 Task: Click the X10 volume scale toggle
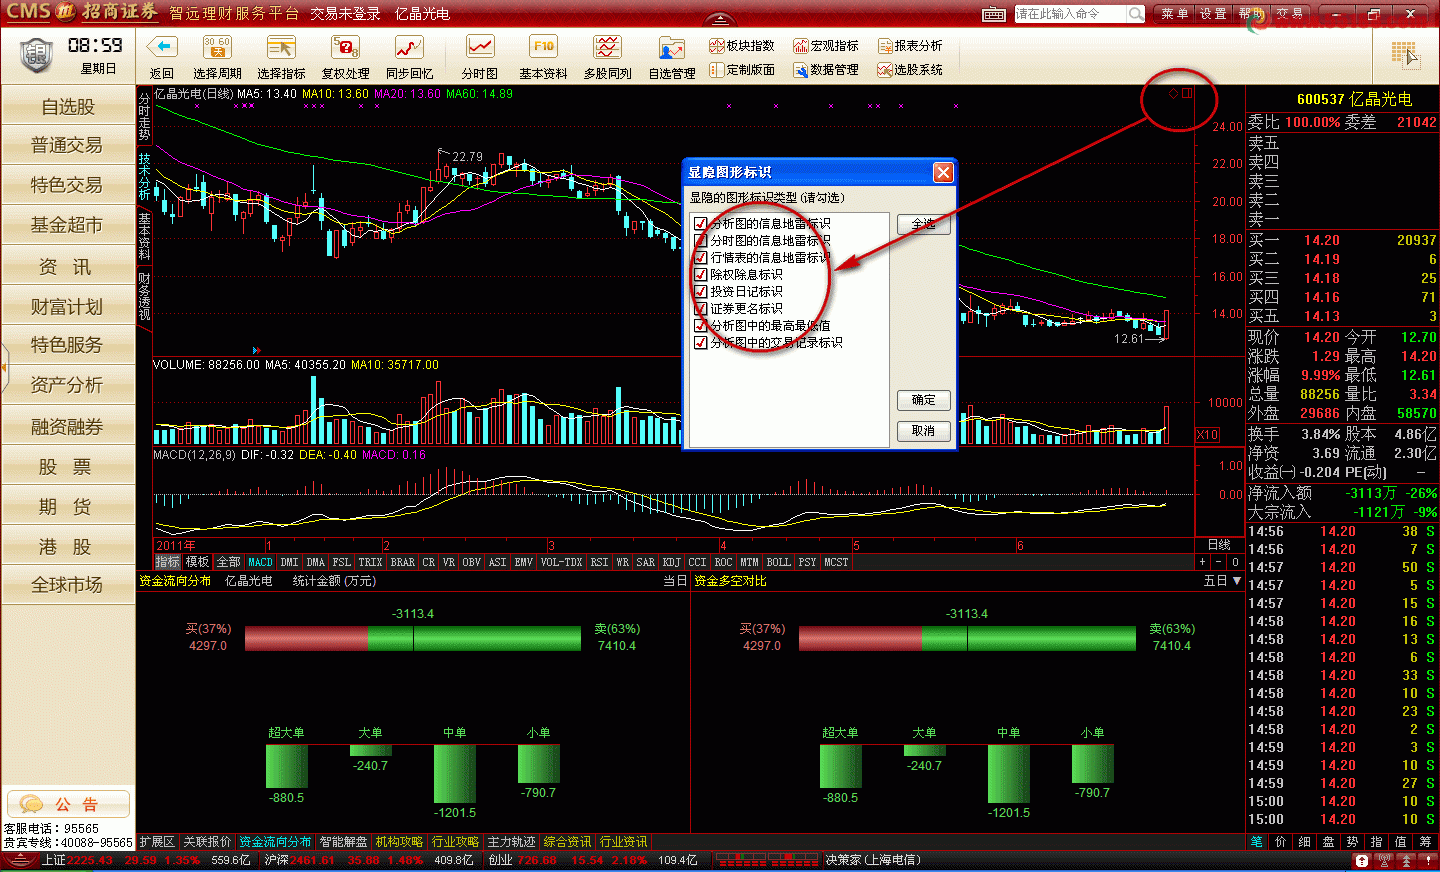(x=1208, y=435)
